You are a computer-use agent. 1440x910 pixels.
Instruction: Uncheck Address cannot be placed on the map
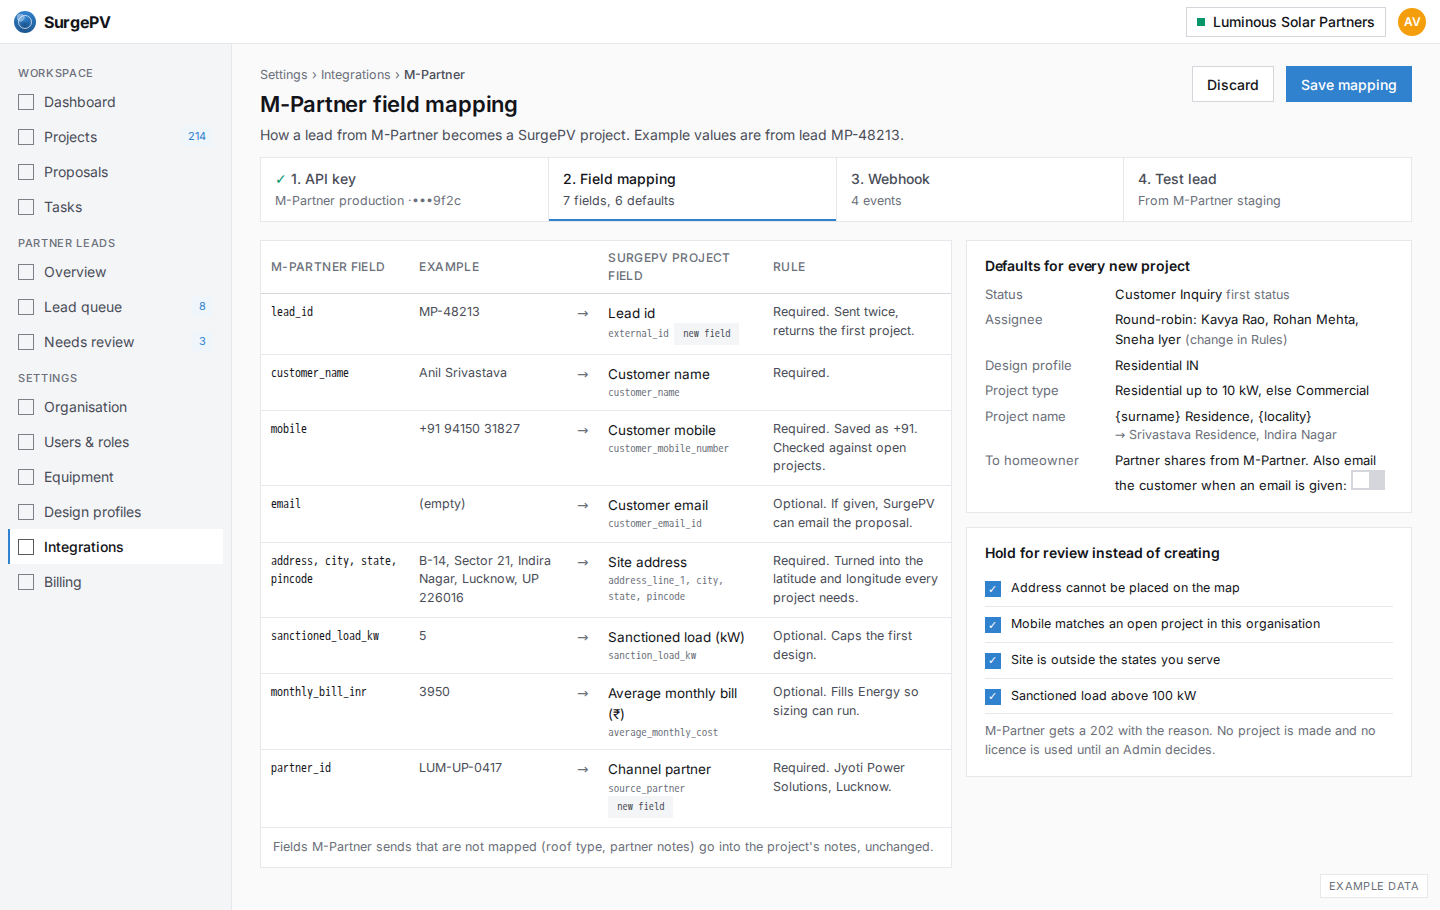tap(993, 589)
